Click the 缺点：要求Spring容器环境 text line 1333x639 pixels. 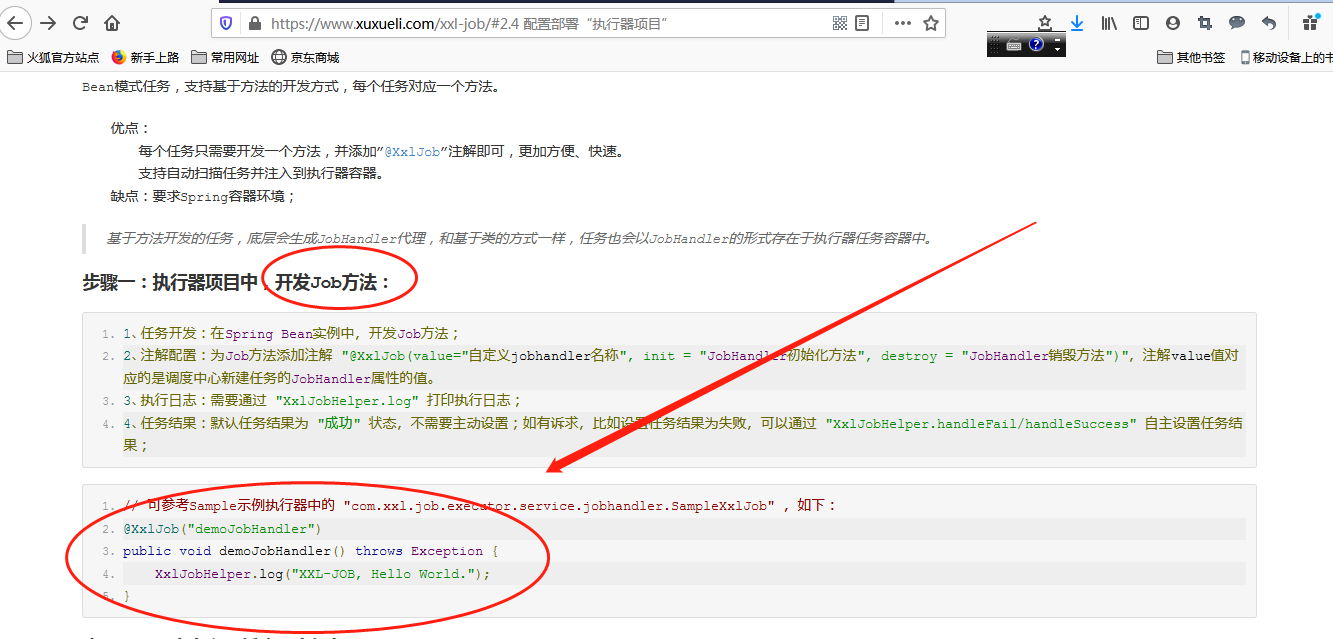click(203, 196)
